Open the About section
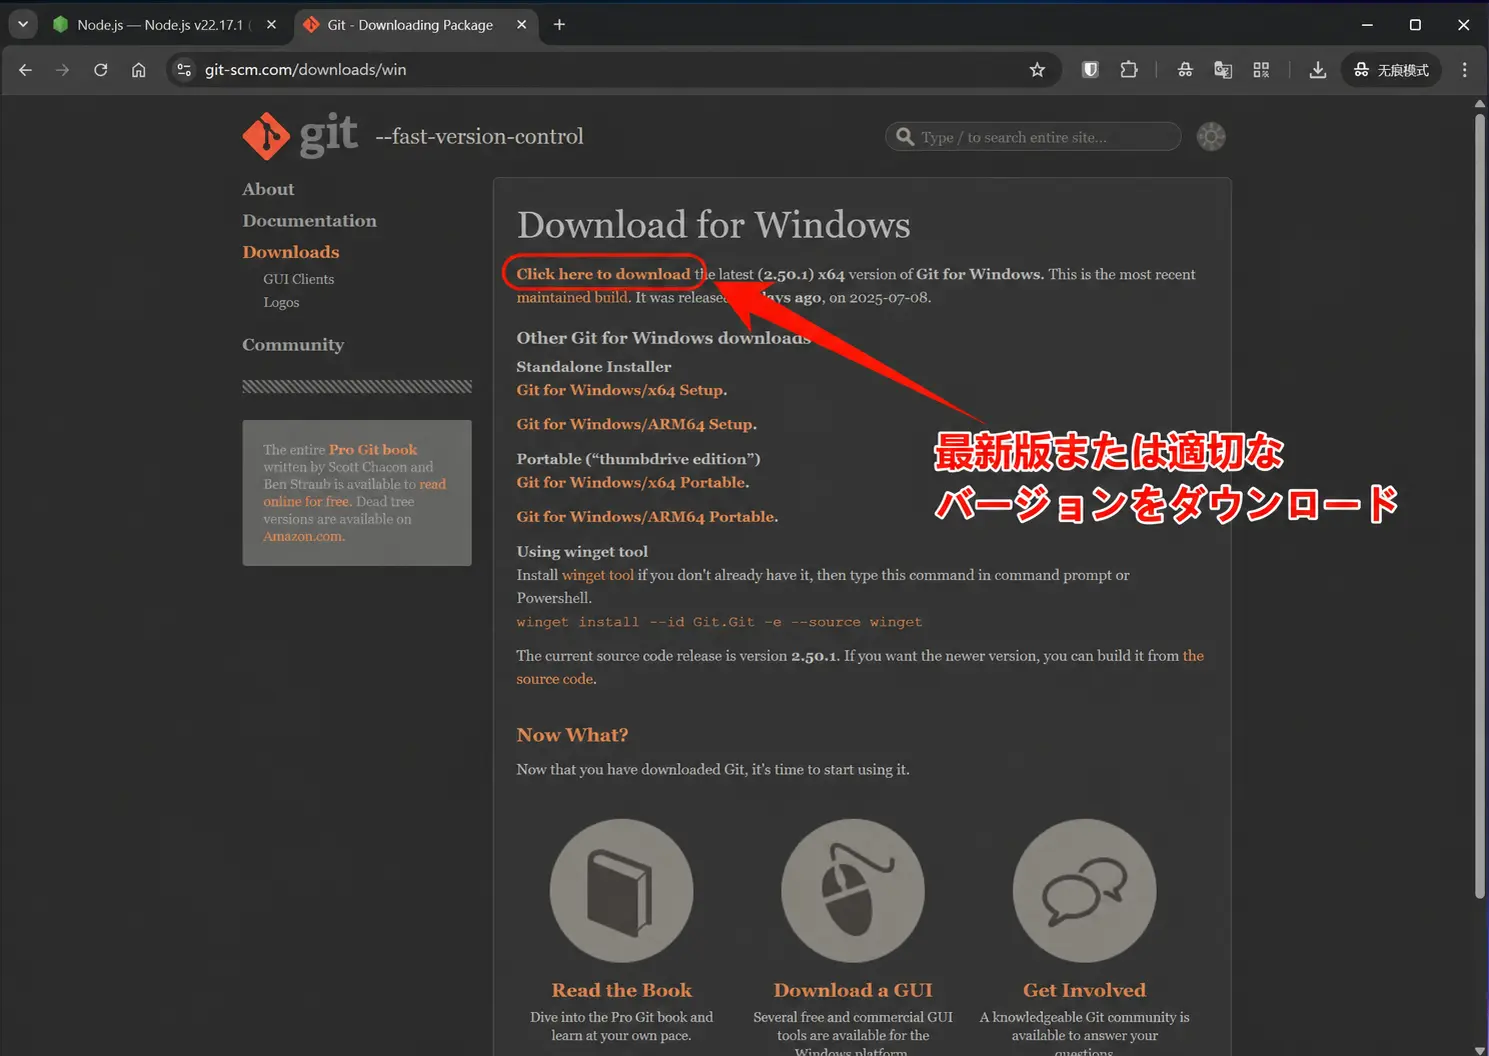1489x1056 pixels. pos(268,189)
